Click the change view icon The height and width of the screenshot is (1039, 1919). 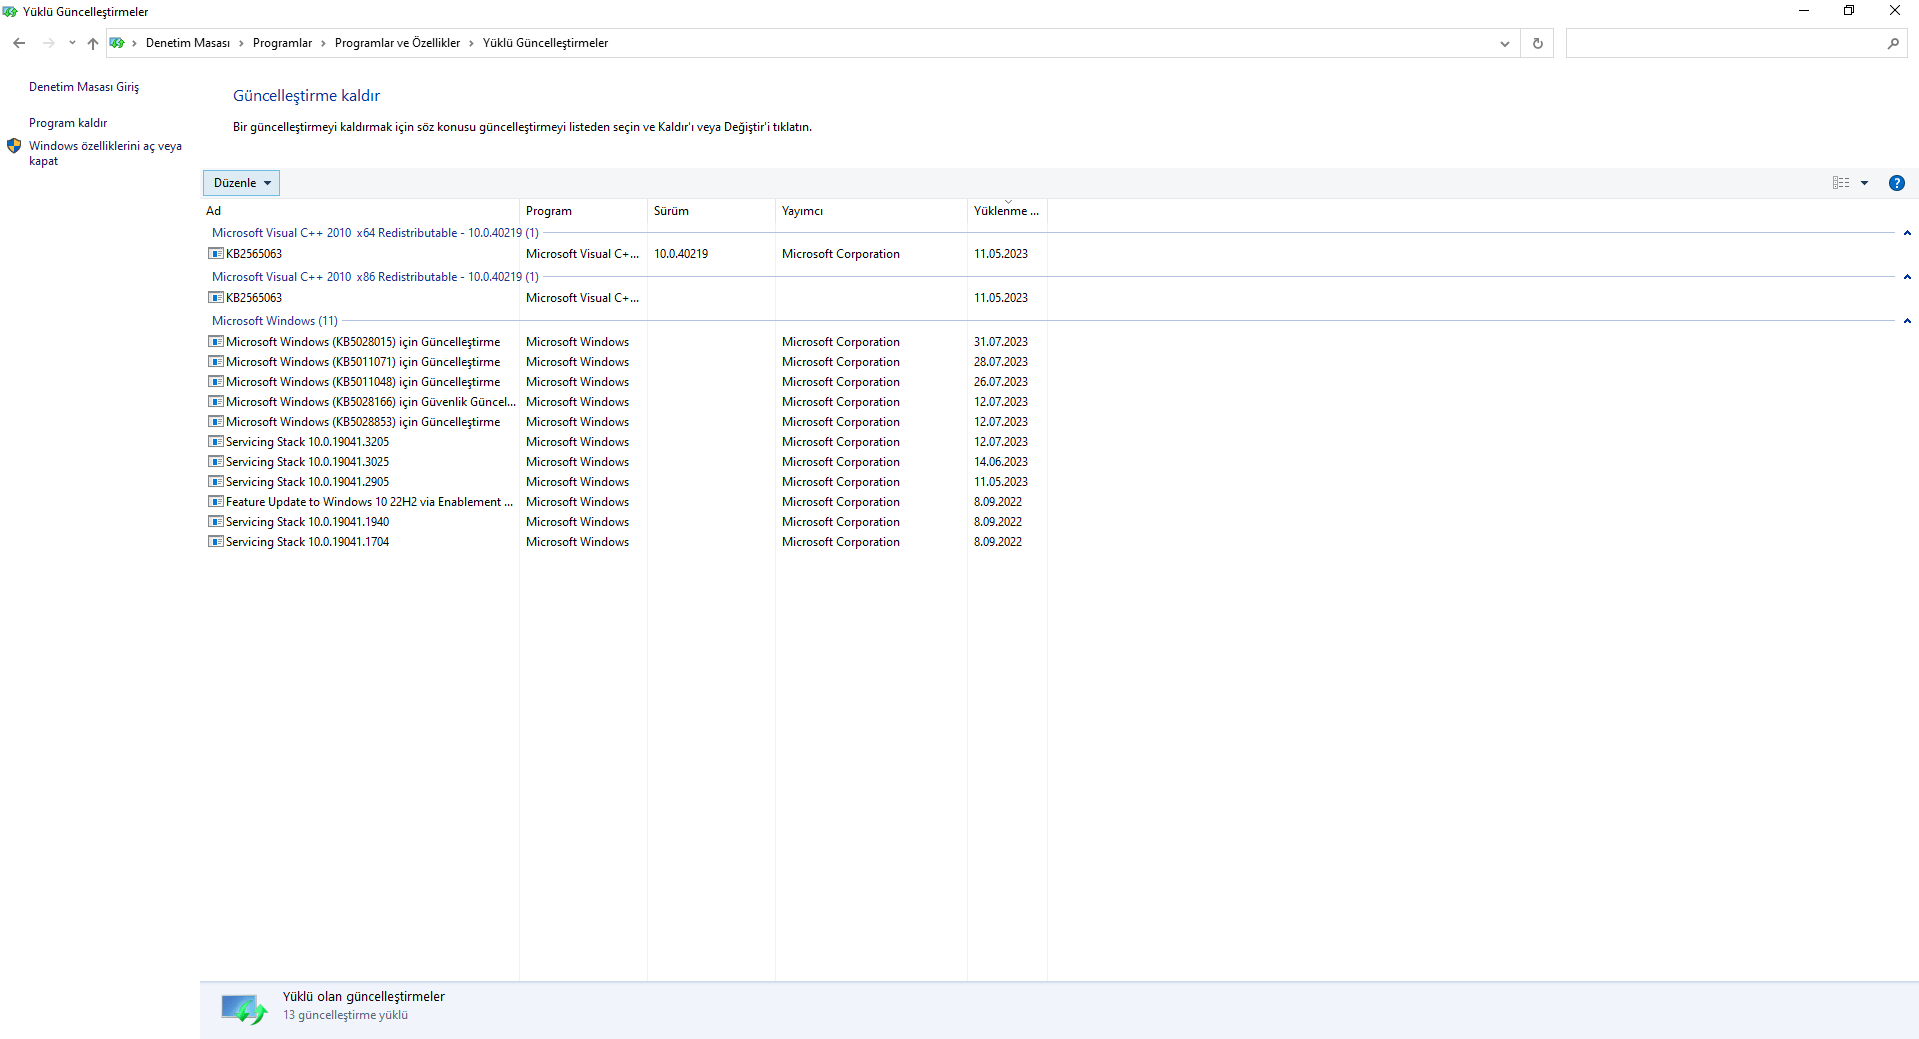[1840, 183]
